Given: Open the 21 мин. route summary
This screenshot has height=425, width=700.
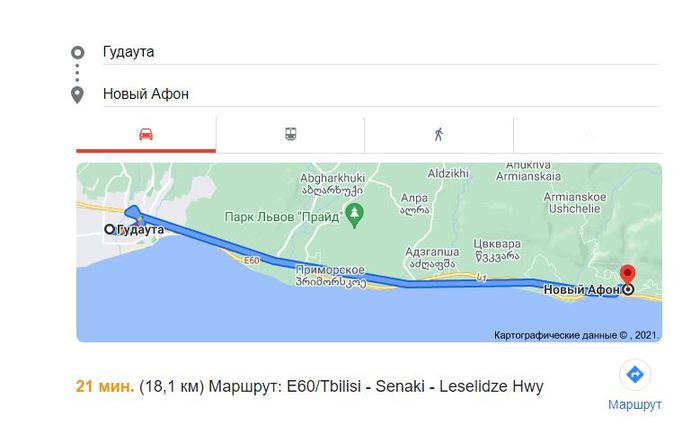Looking at the screenshot, I should point(105,385).
